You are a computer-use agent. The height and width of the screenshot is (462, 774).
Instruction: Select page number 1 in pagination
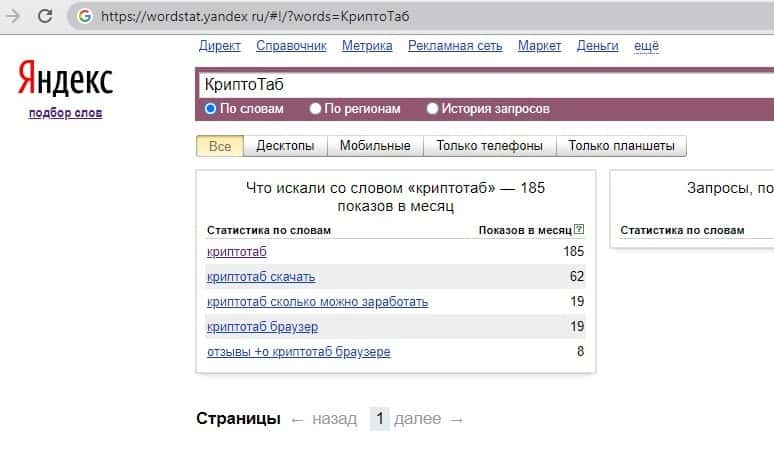click(x=380, y=419)
